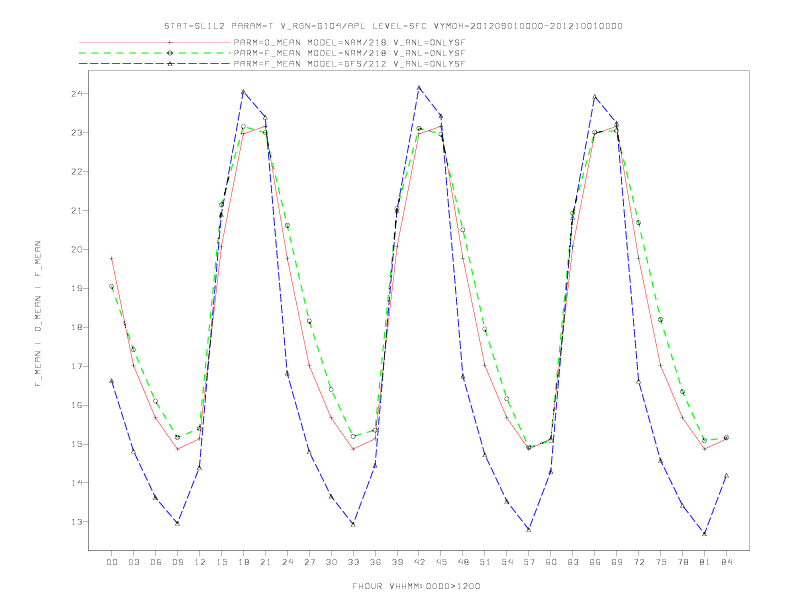Click x-axis forecast hour label 57
Viewport: 792px width, 612px height.
pos(529,562)
